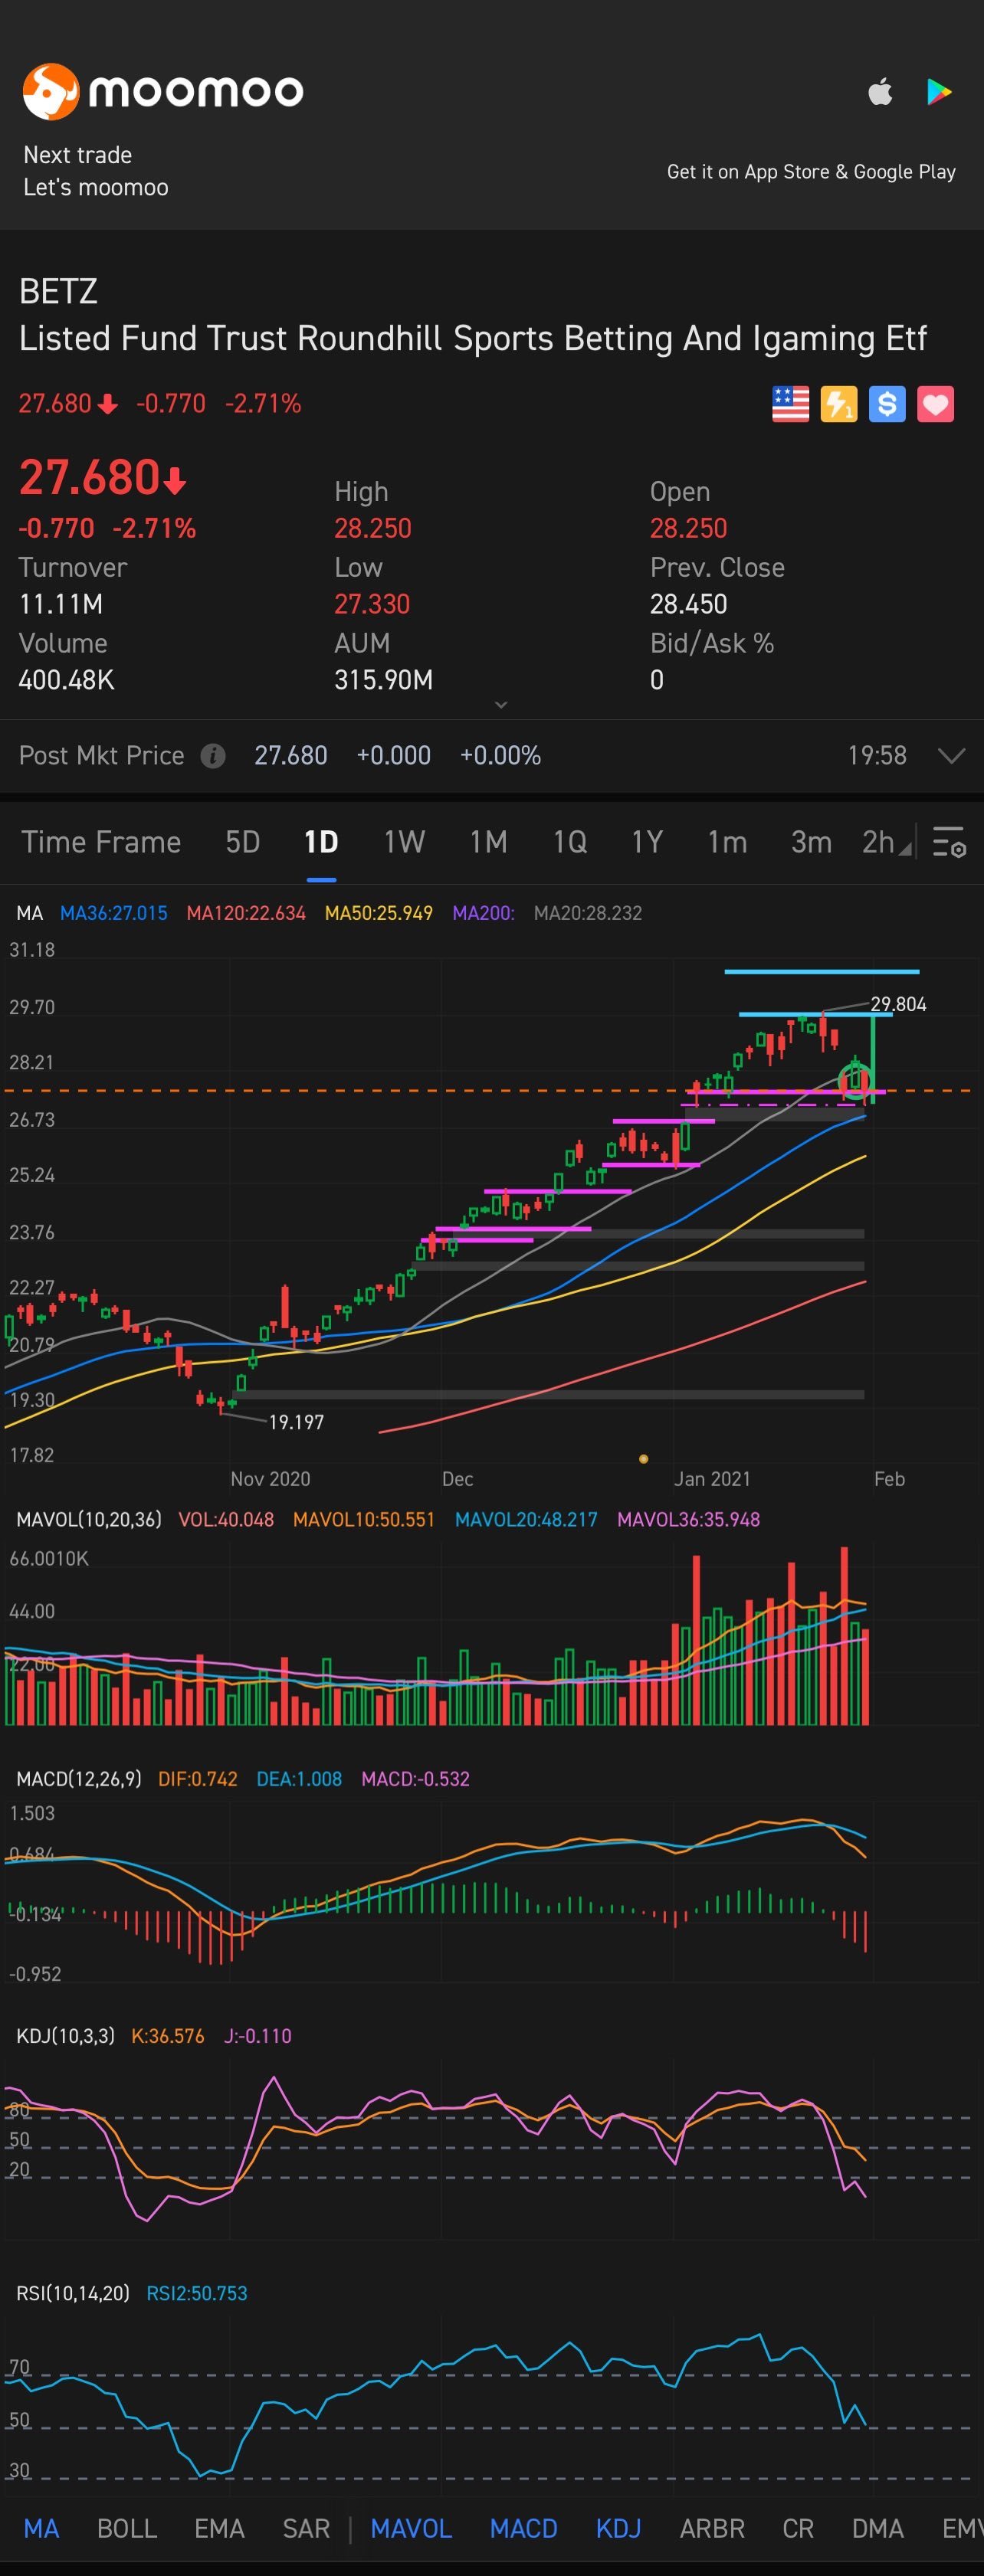
Task: Toggle the pink heart favorite icon
Action: tap(935, 404)
